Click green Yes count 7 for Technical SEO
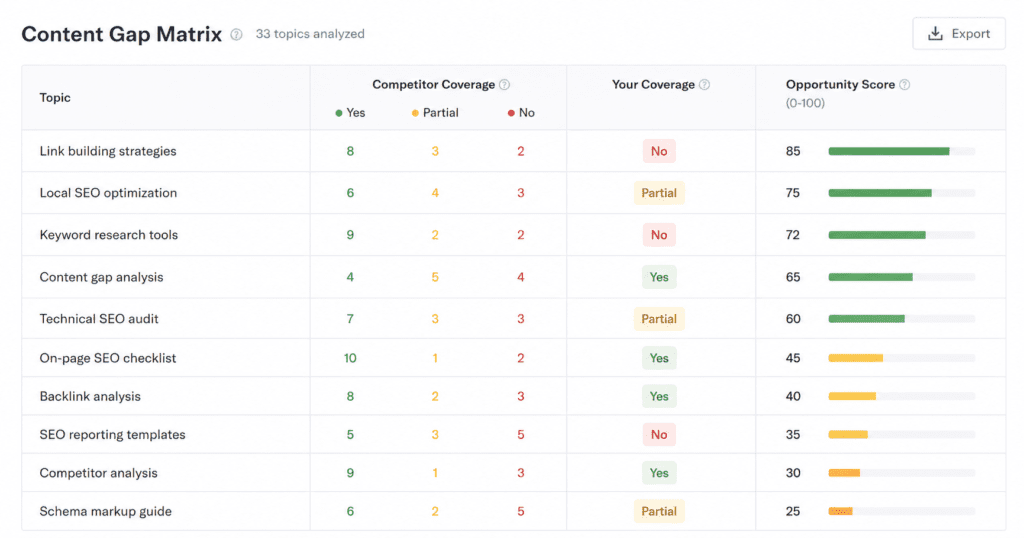 point(350,319)
